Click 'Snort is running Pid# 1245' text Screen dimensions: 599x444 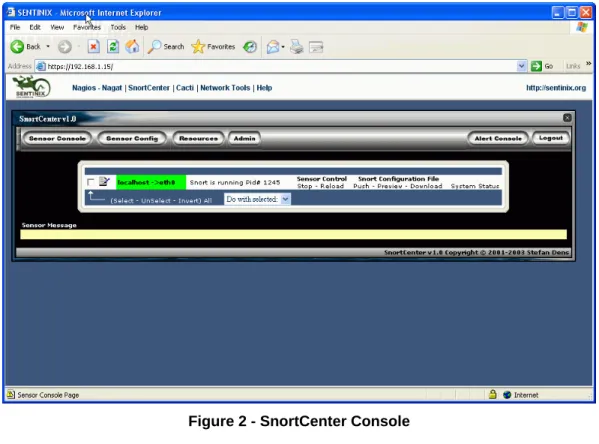click(x=235, y=182)
